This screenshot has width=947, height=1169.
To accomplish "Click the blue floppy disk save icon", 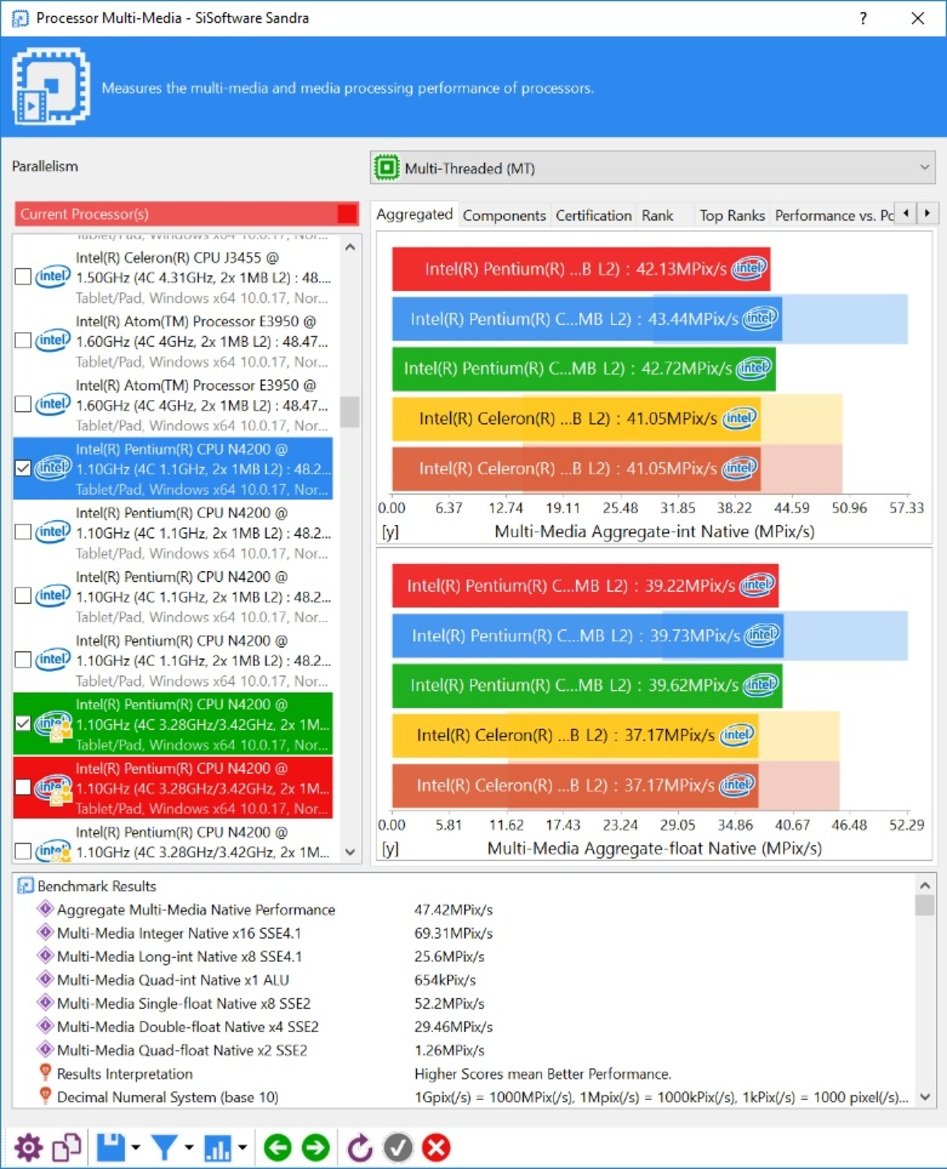I will [x=111, y=1147].
